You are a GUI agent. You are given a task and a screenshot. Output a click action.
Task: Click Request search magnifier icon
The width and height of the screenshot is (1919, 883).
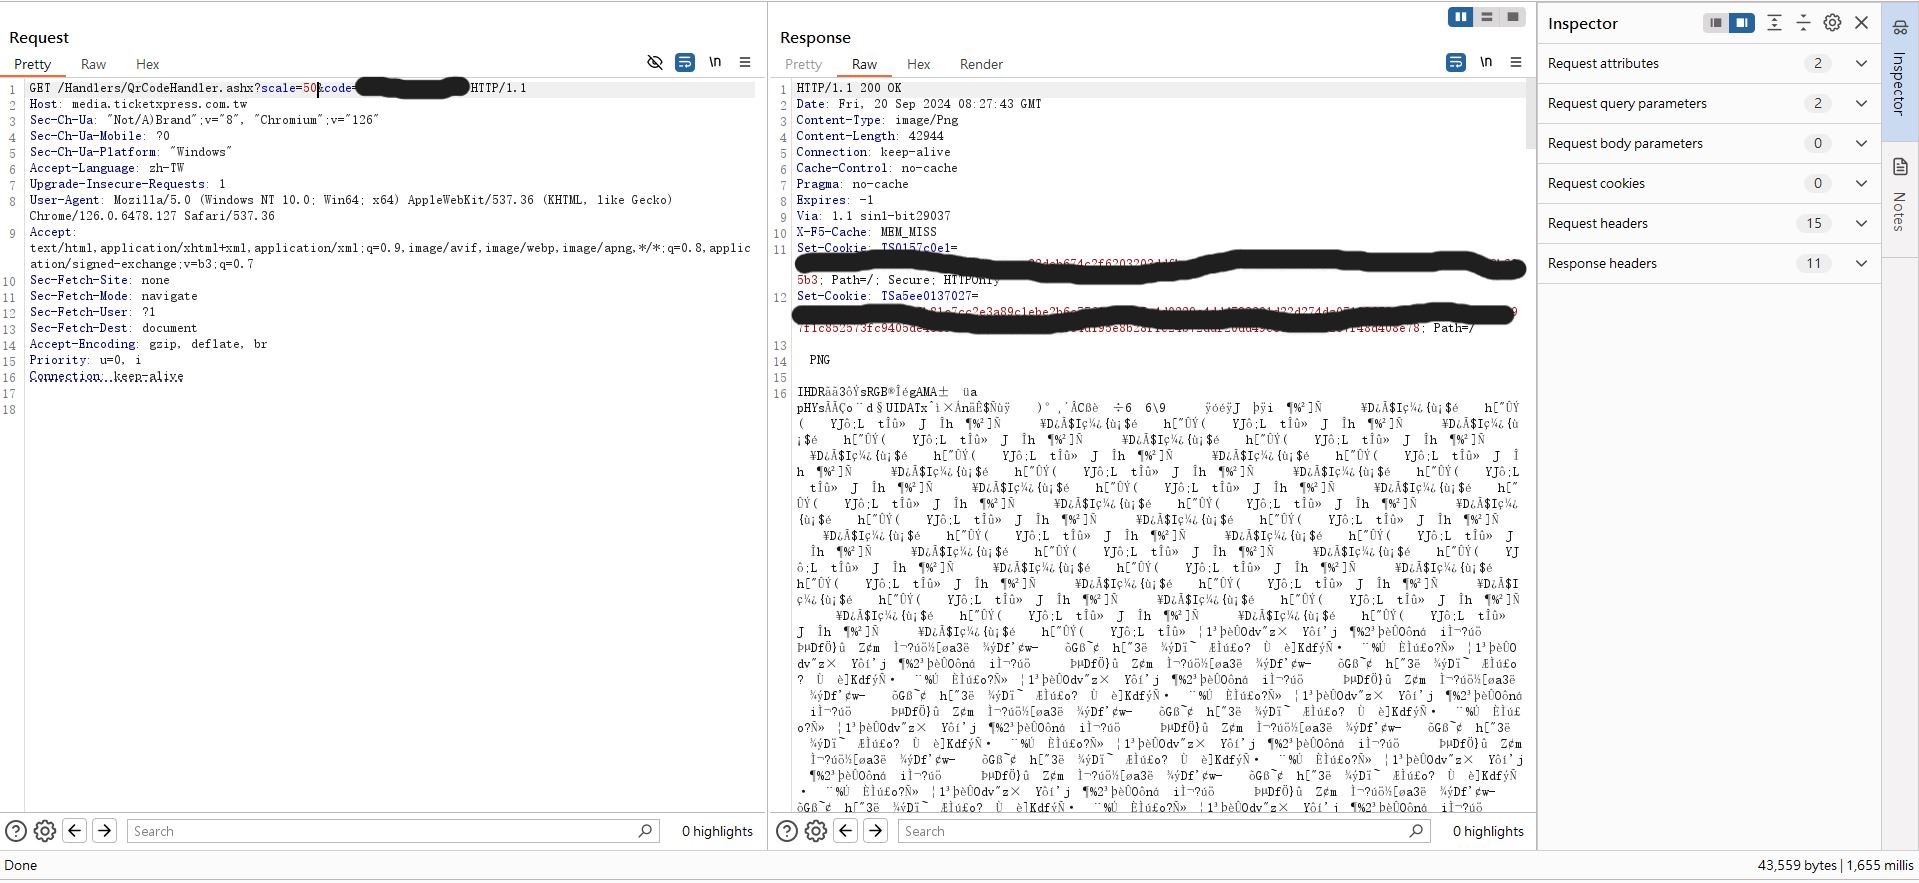[645, 831]
